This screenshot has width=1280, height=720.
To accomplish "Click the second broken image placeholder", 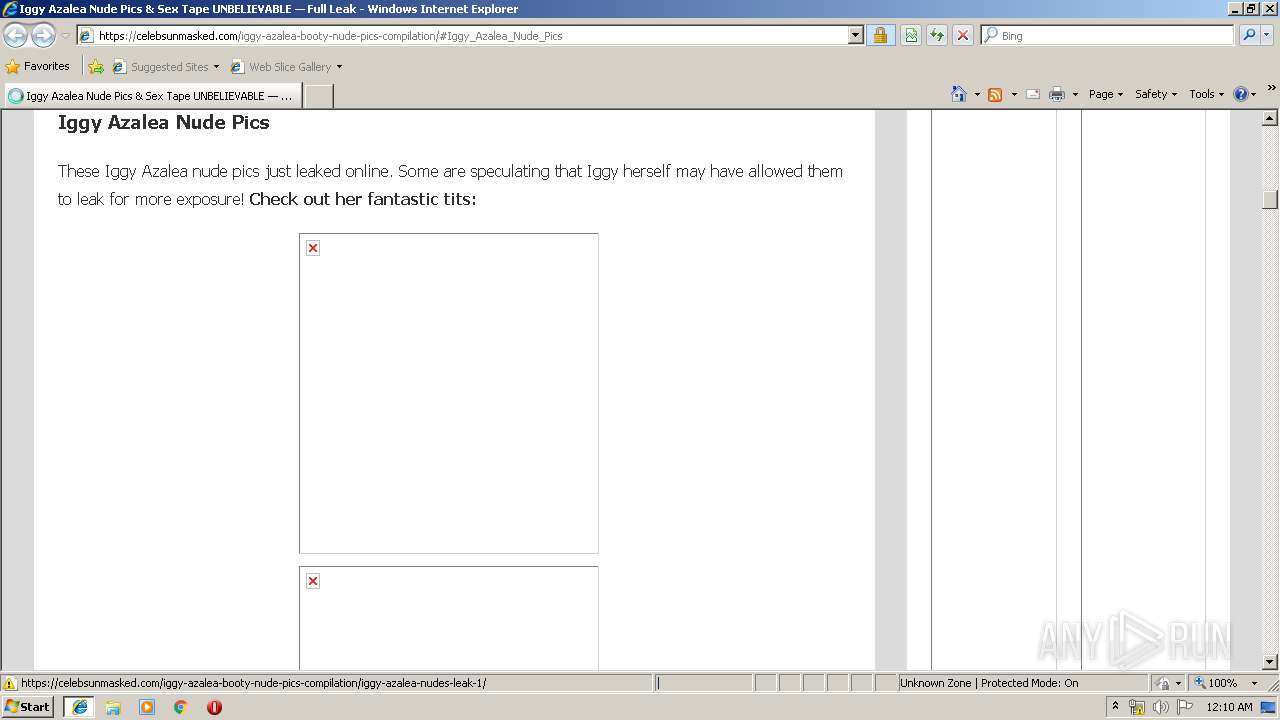I will click(449, 618).
